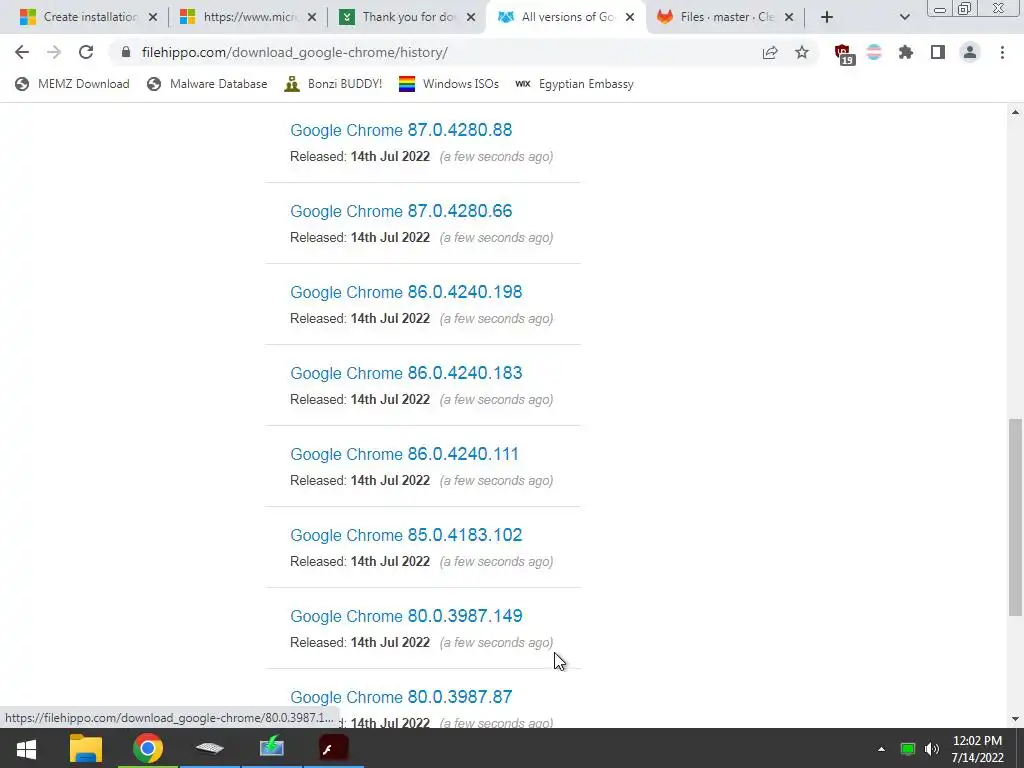This screenshot has width=1024, height=768.
Task: Go back to the previous page
Action: 22,52
